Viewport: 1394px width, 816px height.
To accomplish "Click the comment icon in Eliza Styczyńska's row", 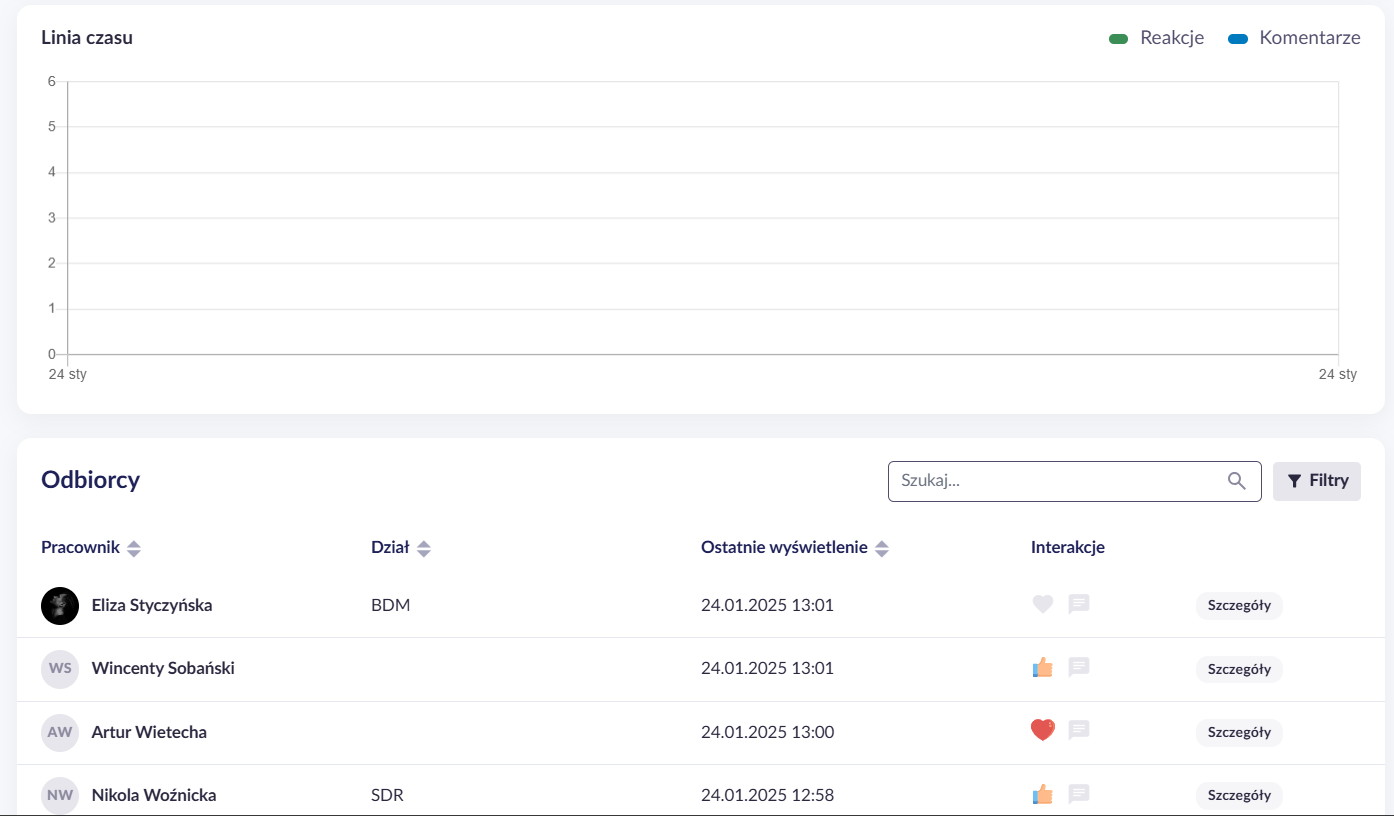I will pos(1079,604).
